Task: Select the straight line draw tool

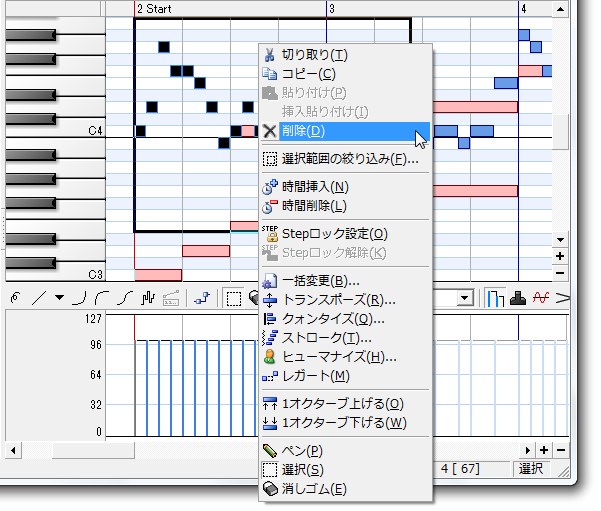Action: [x=39, y=298]
